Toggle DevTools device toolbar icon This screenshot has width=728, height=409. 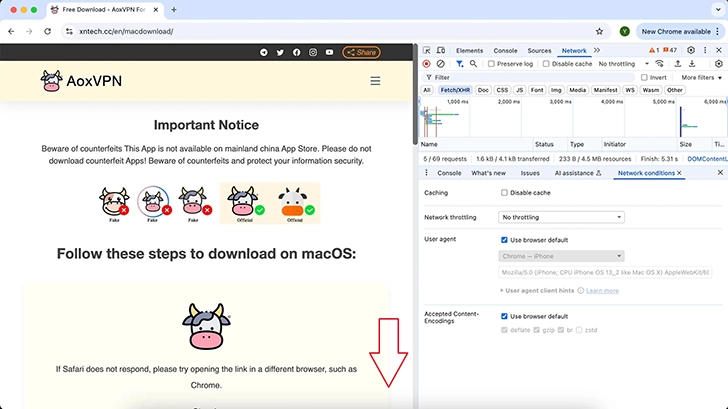click(x=441, y=50)
